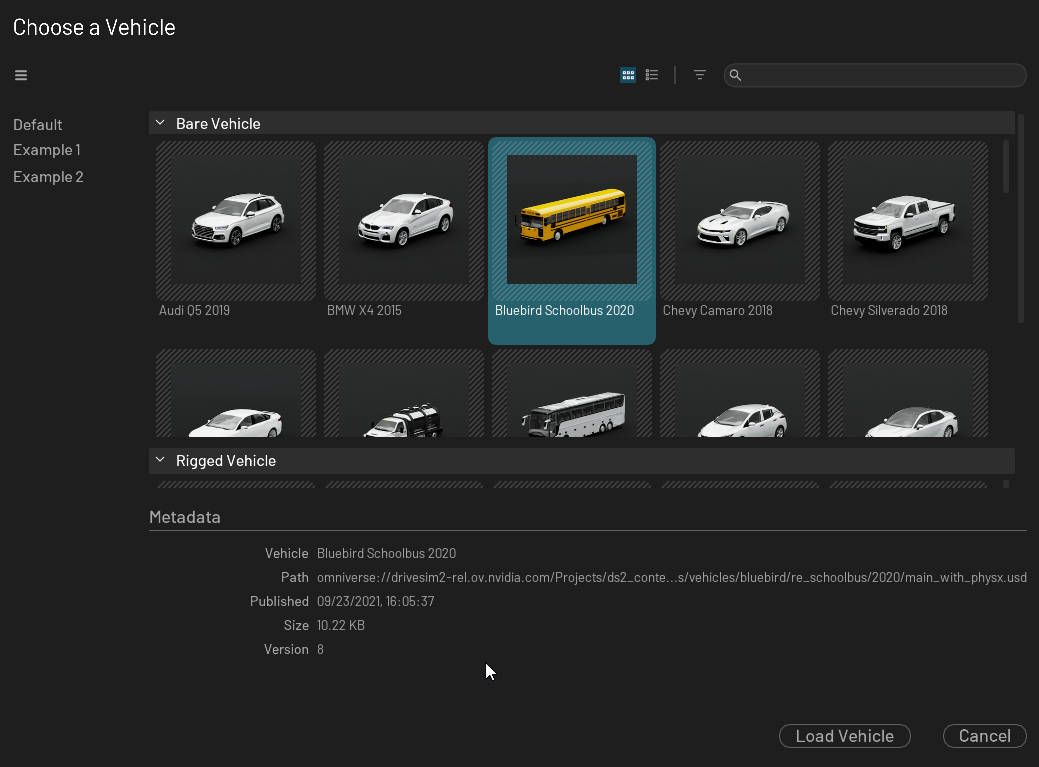1039x767 pixels.
Task: Cancel the vehicle selection dialog
Action: coord(983,735)
